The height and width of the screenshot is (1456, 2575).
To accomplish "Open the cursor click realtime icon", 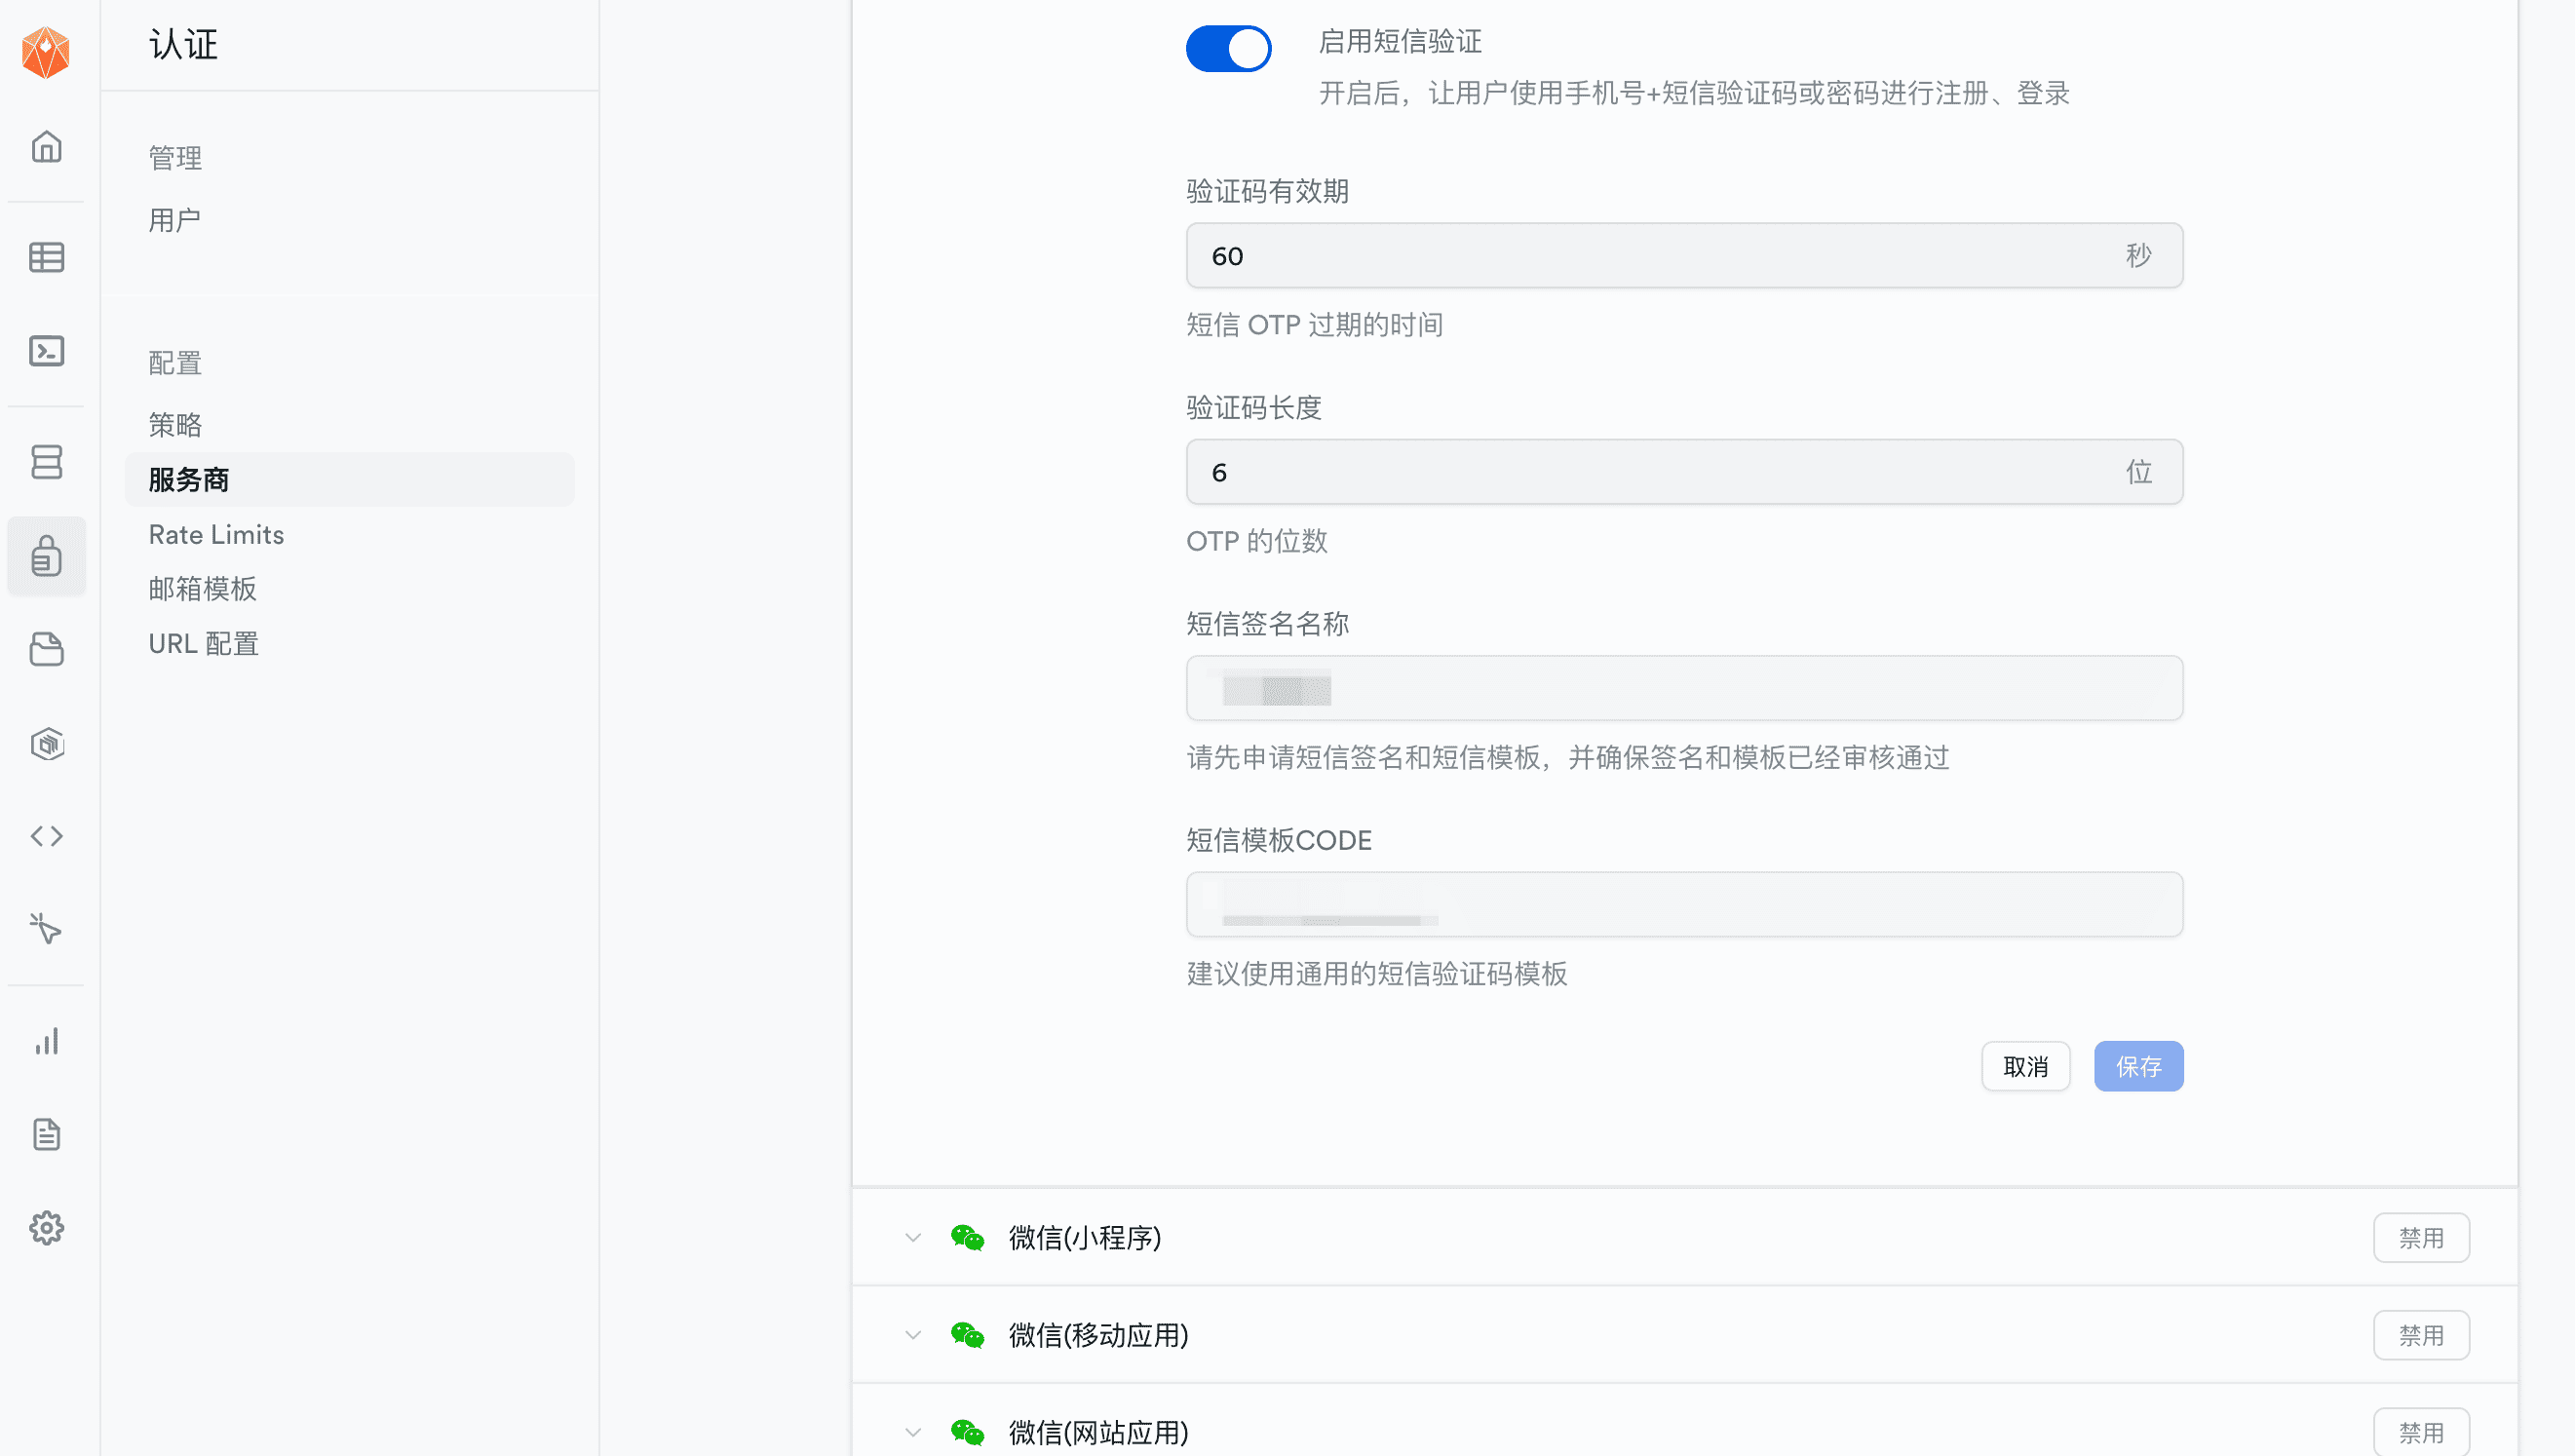I will click(46, 929).
